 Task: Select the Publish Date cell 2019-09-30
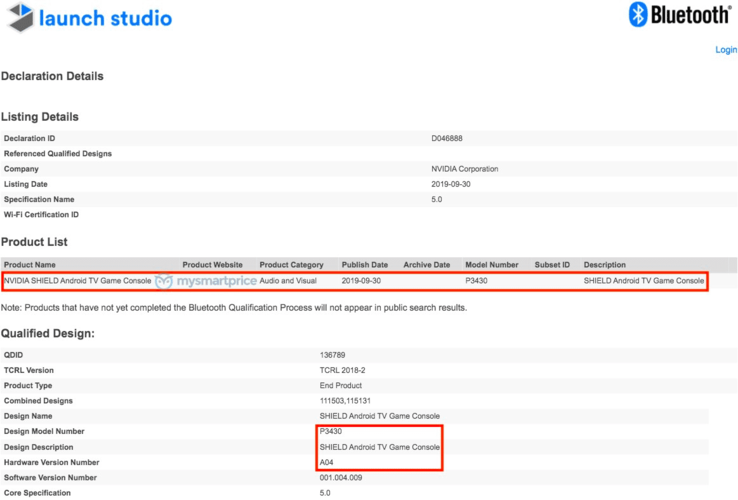361,281
